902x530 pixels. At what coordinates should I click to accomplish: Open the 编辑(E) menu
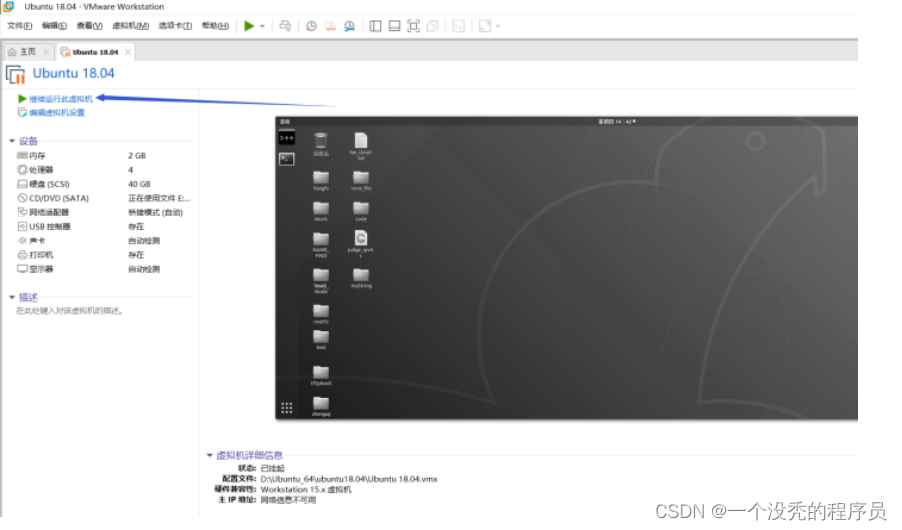coord(54,26)
